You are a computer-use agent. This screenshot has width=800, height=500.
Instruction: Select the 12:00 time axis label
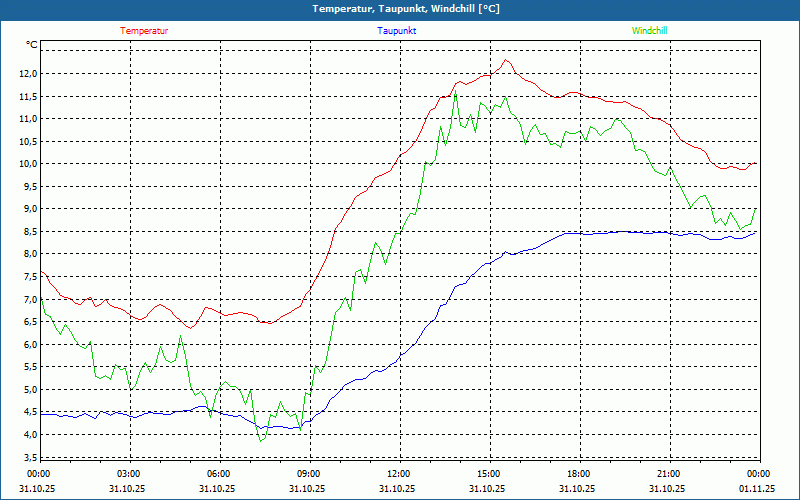click(x=398, y=474)
